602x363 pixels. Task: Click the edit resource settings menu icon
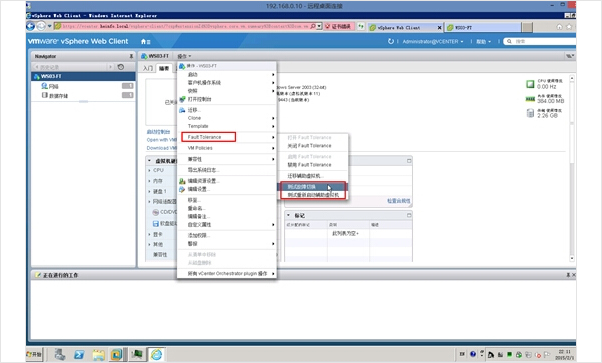click(182, 181)
